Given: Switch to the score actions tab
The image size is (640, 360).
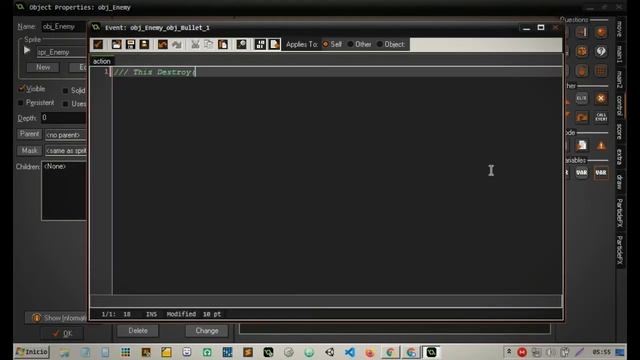Looking at the screenshot, I should coord(620,131).
